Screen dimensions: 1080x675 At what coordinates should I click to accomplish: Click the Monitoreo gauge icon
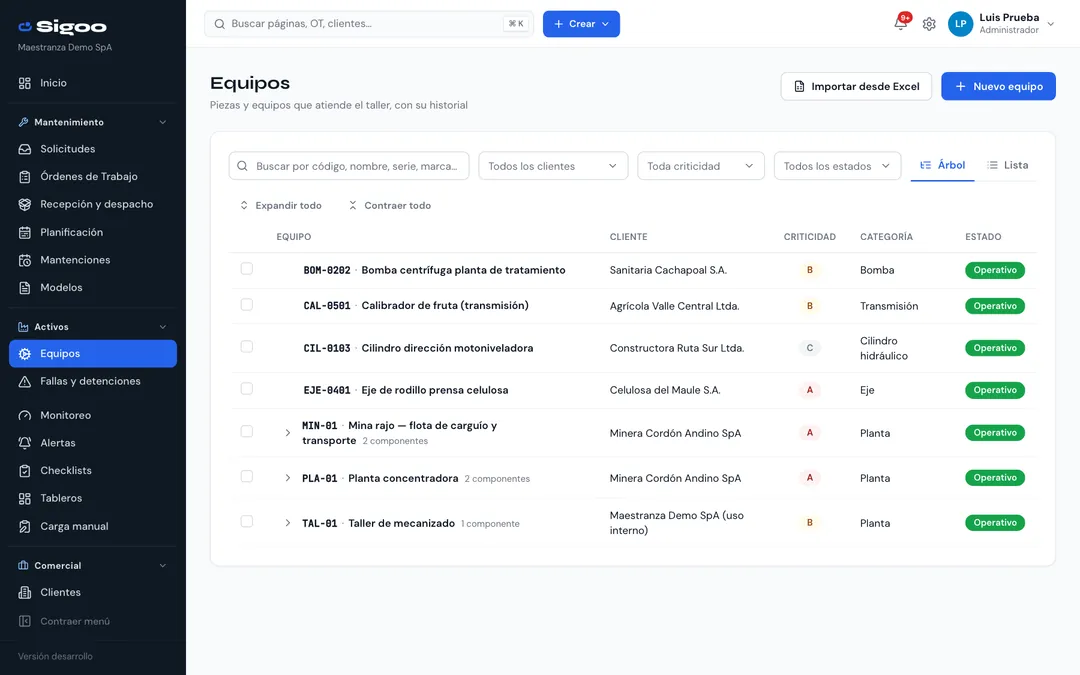(25, 416)
